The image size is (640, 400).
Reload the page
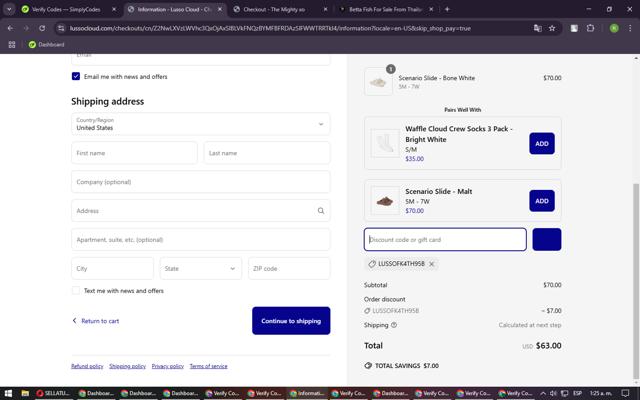(42, 28)
